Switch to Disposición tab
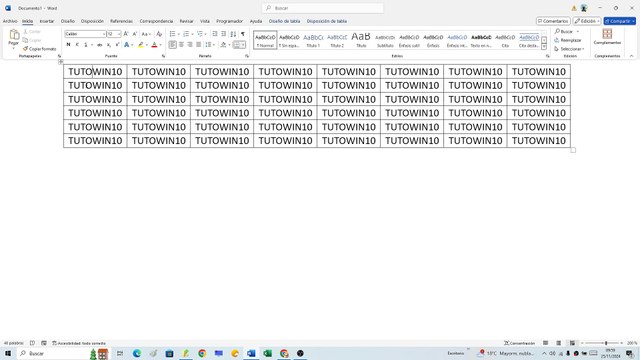This screenshot has width=640, height=360. coord(92,21)
